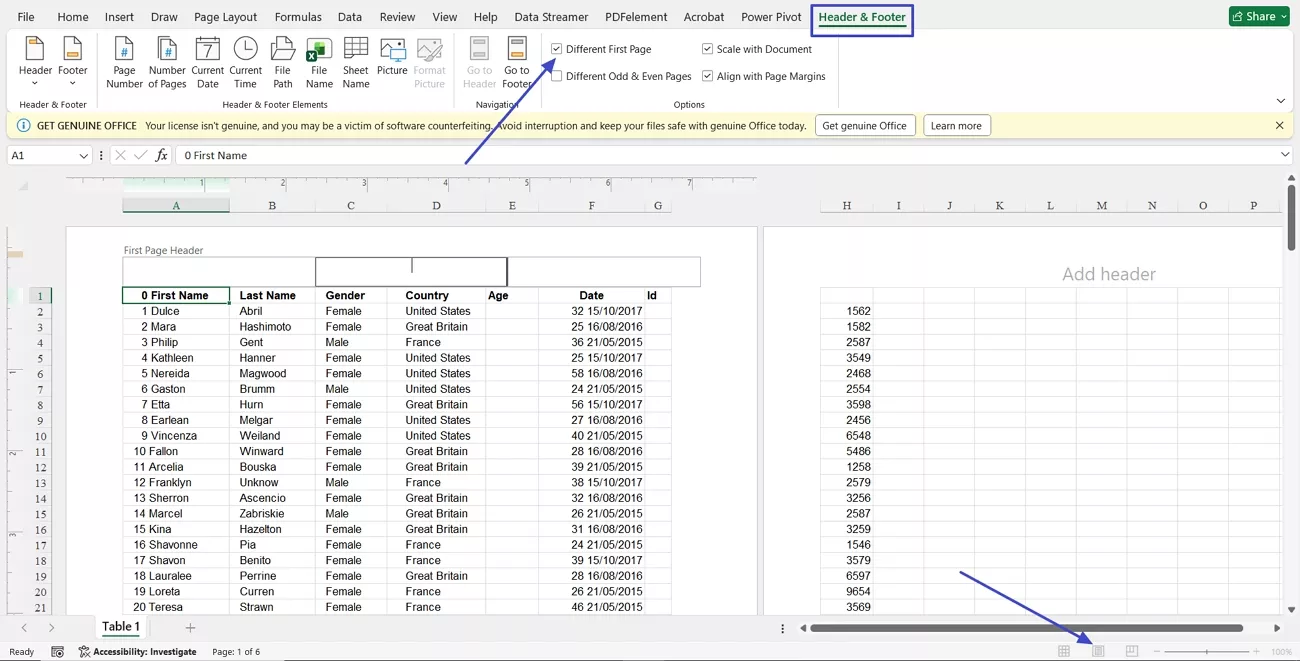The height and width of the screenshot is (661, 1300).
Task: Insert the Page Number header element
Action: pos(124,62)
